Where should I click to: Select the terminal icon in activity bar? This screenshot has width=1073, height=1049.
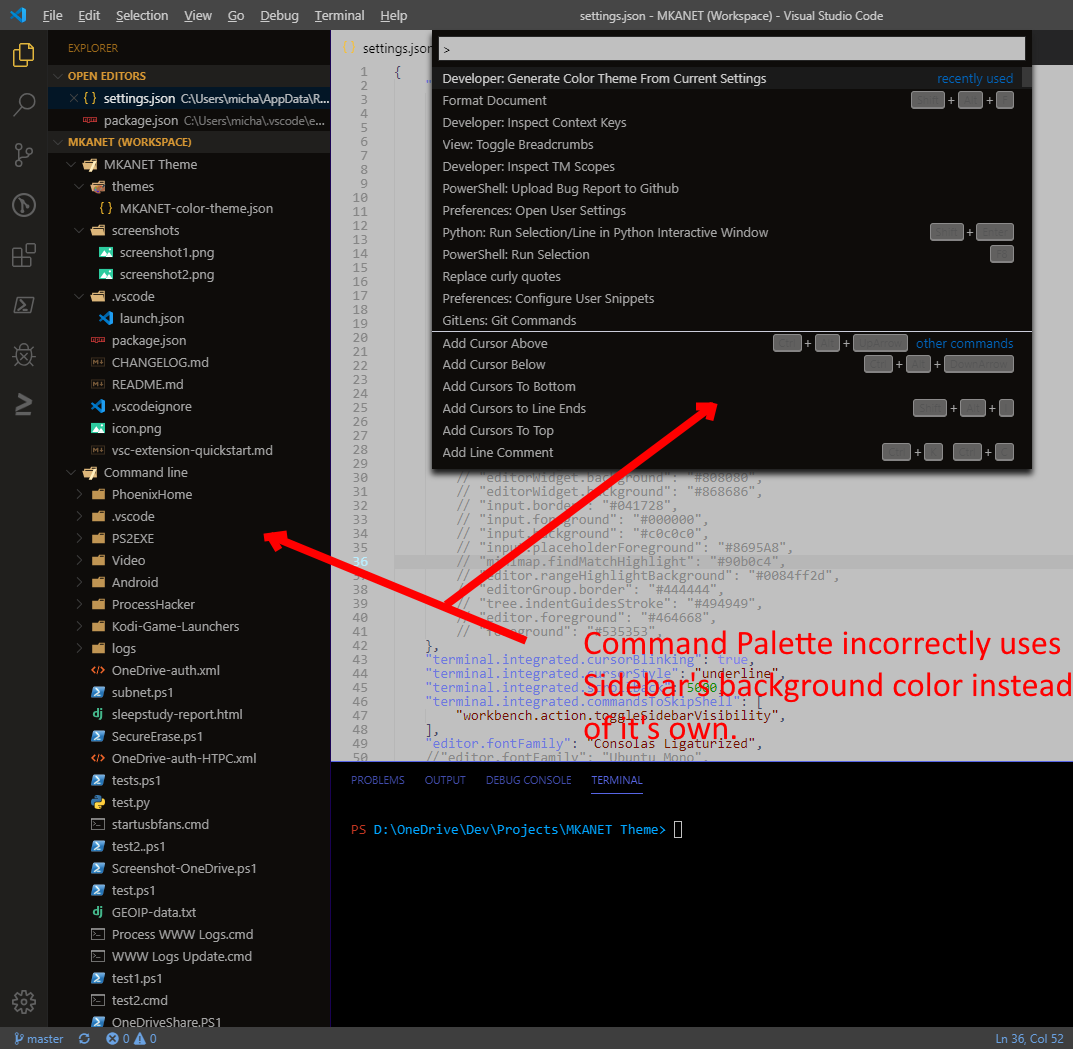23,305
